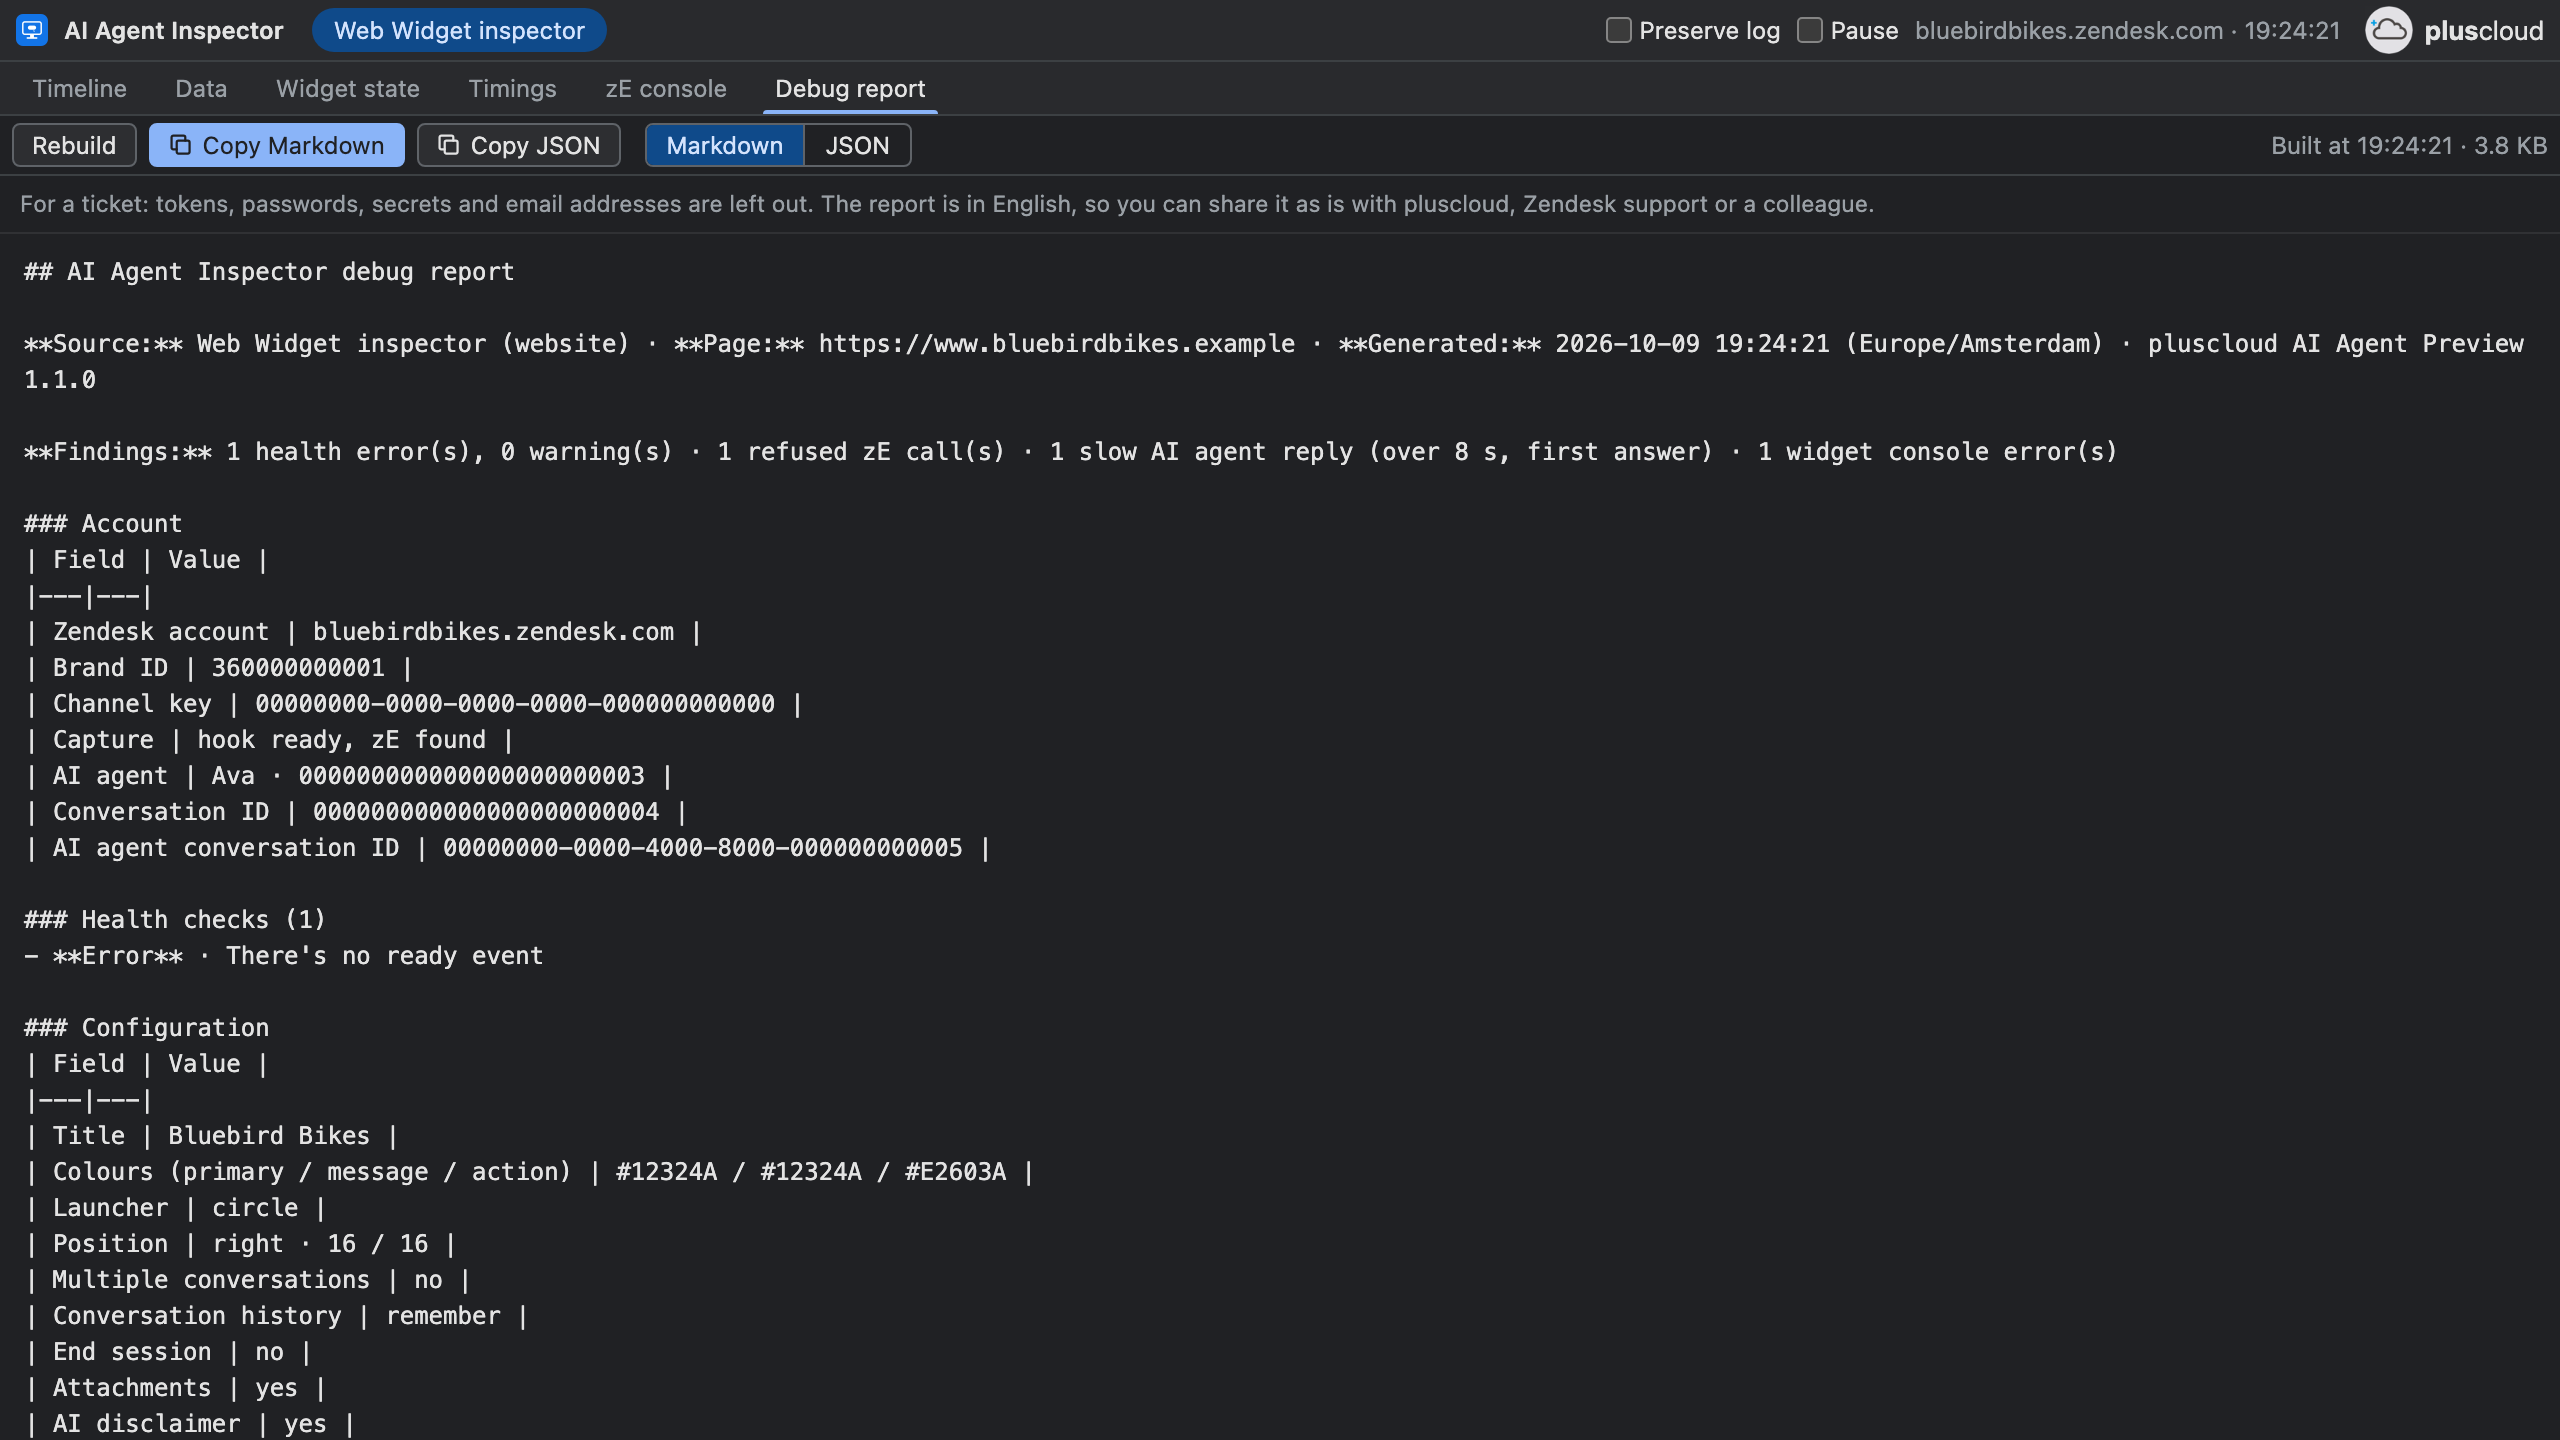Click the '### Account' heading
The height and width of the screenshot is (1440, 2560).
pos(103,524)
